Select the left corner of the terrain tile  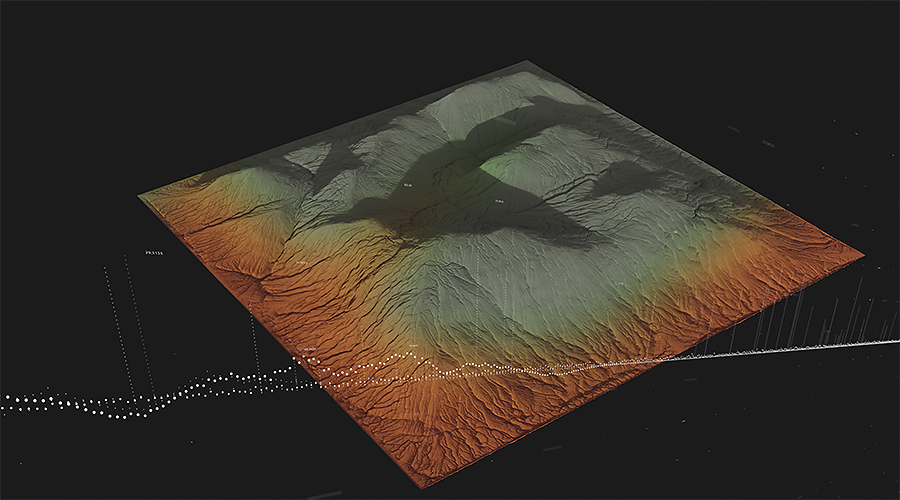click(x=140, y=197)
